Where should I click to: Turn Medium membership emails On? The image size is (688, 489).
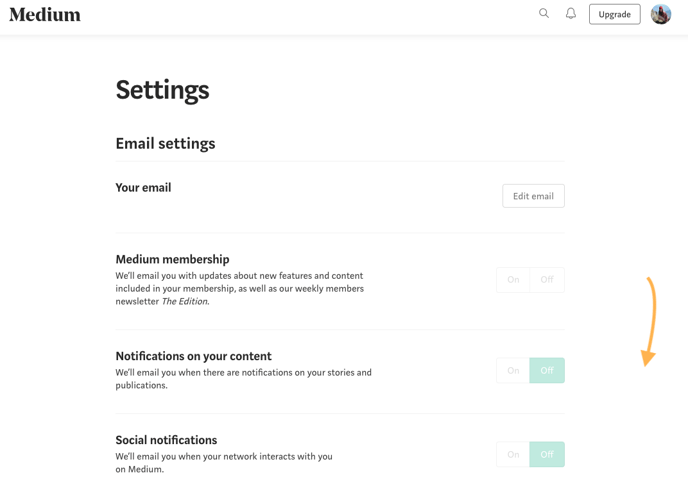point(513,280)
